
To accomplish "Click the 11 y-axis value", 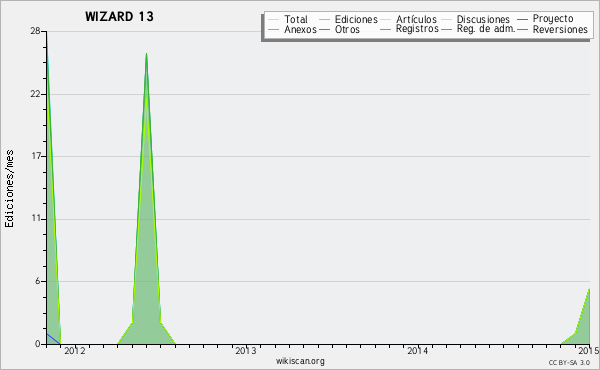I will click(36, 218).
